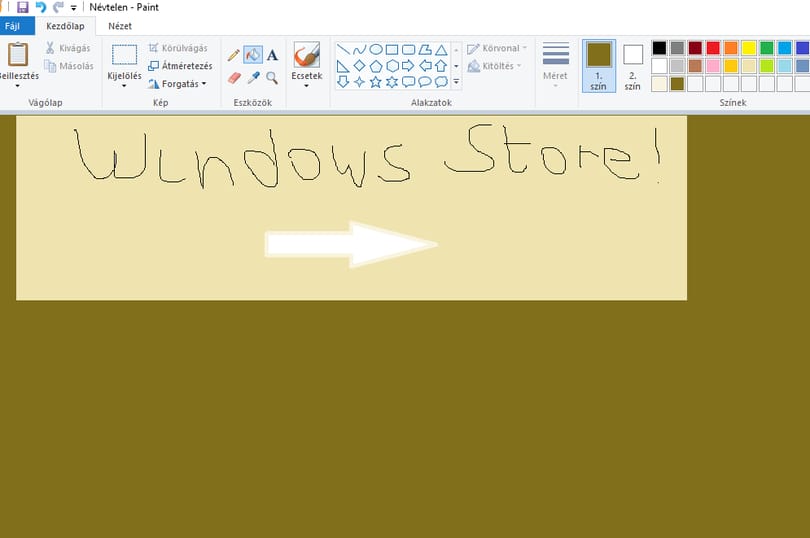Screen dimensions: 810x538
Task: Choose the Pentagon shape
Action: tap(376, 66)
